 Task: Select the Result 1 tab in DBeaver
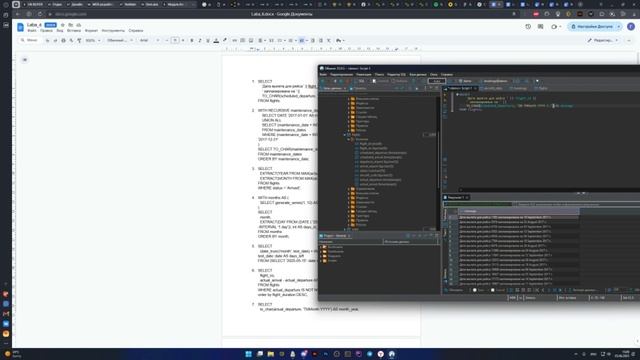[x=456, y=198]
